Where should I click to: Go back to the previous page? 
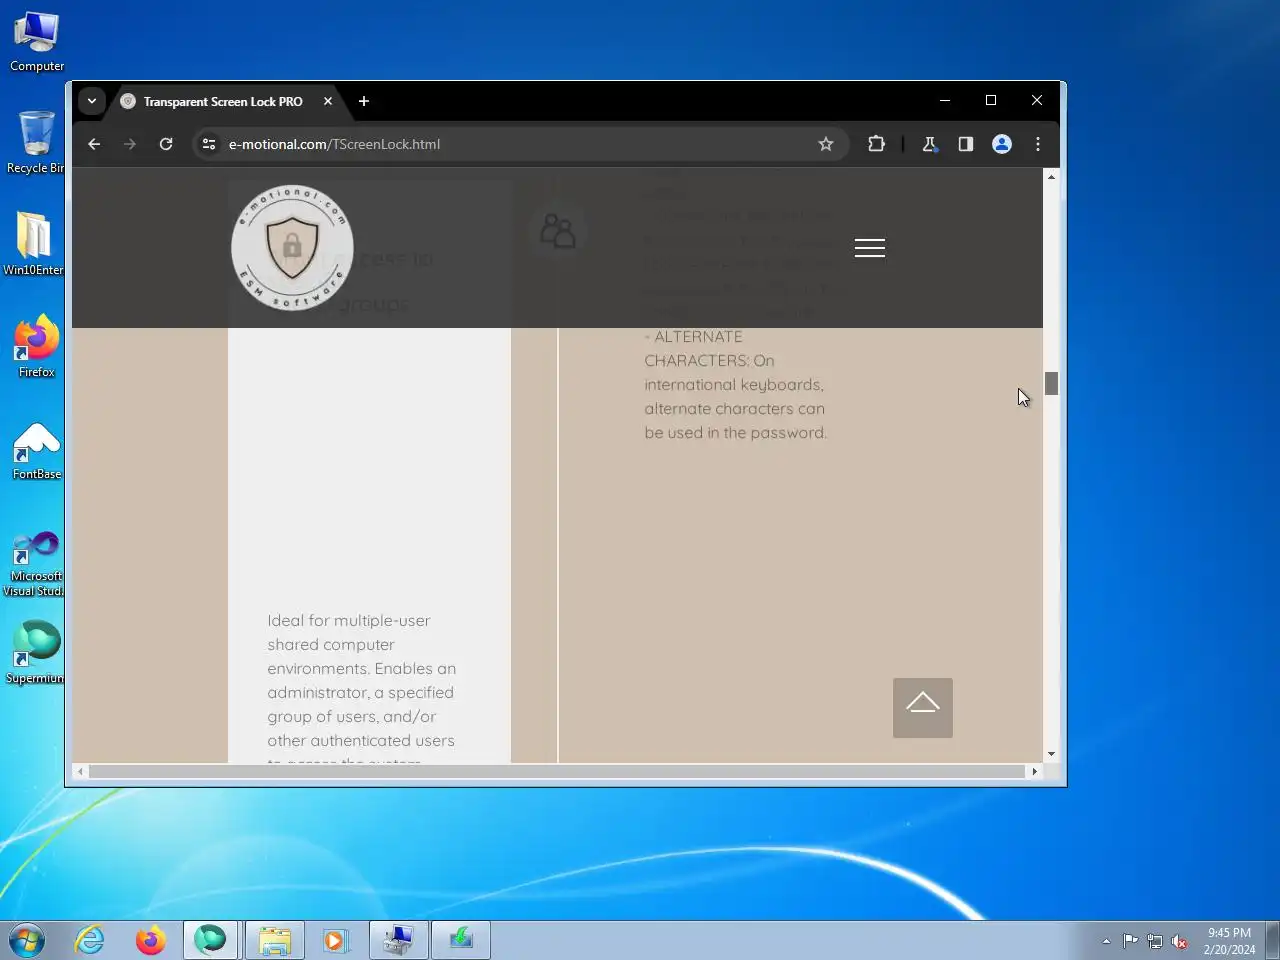(x=94, y=144)
